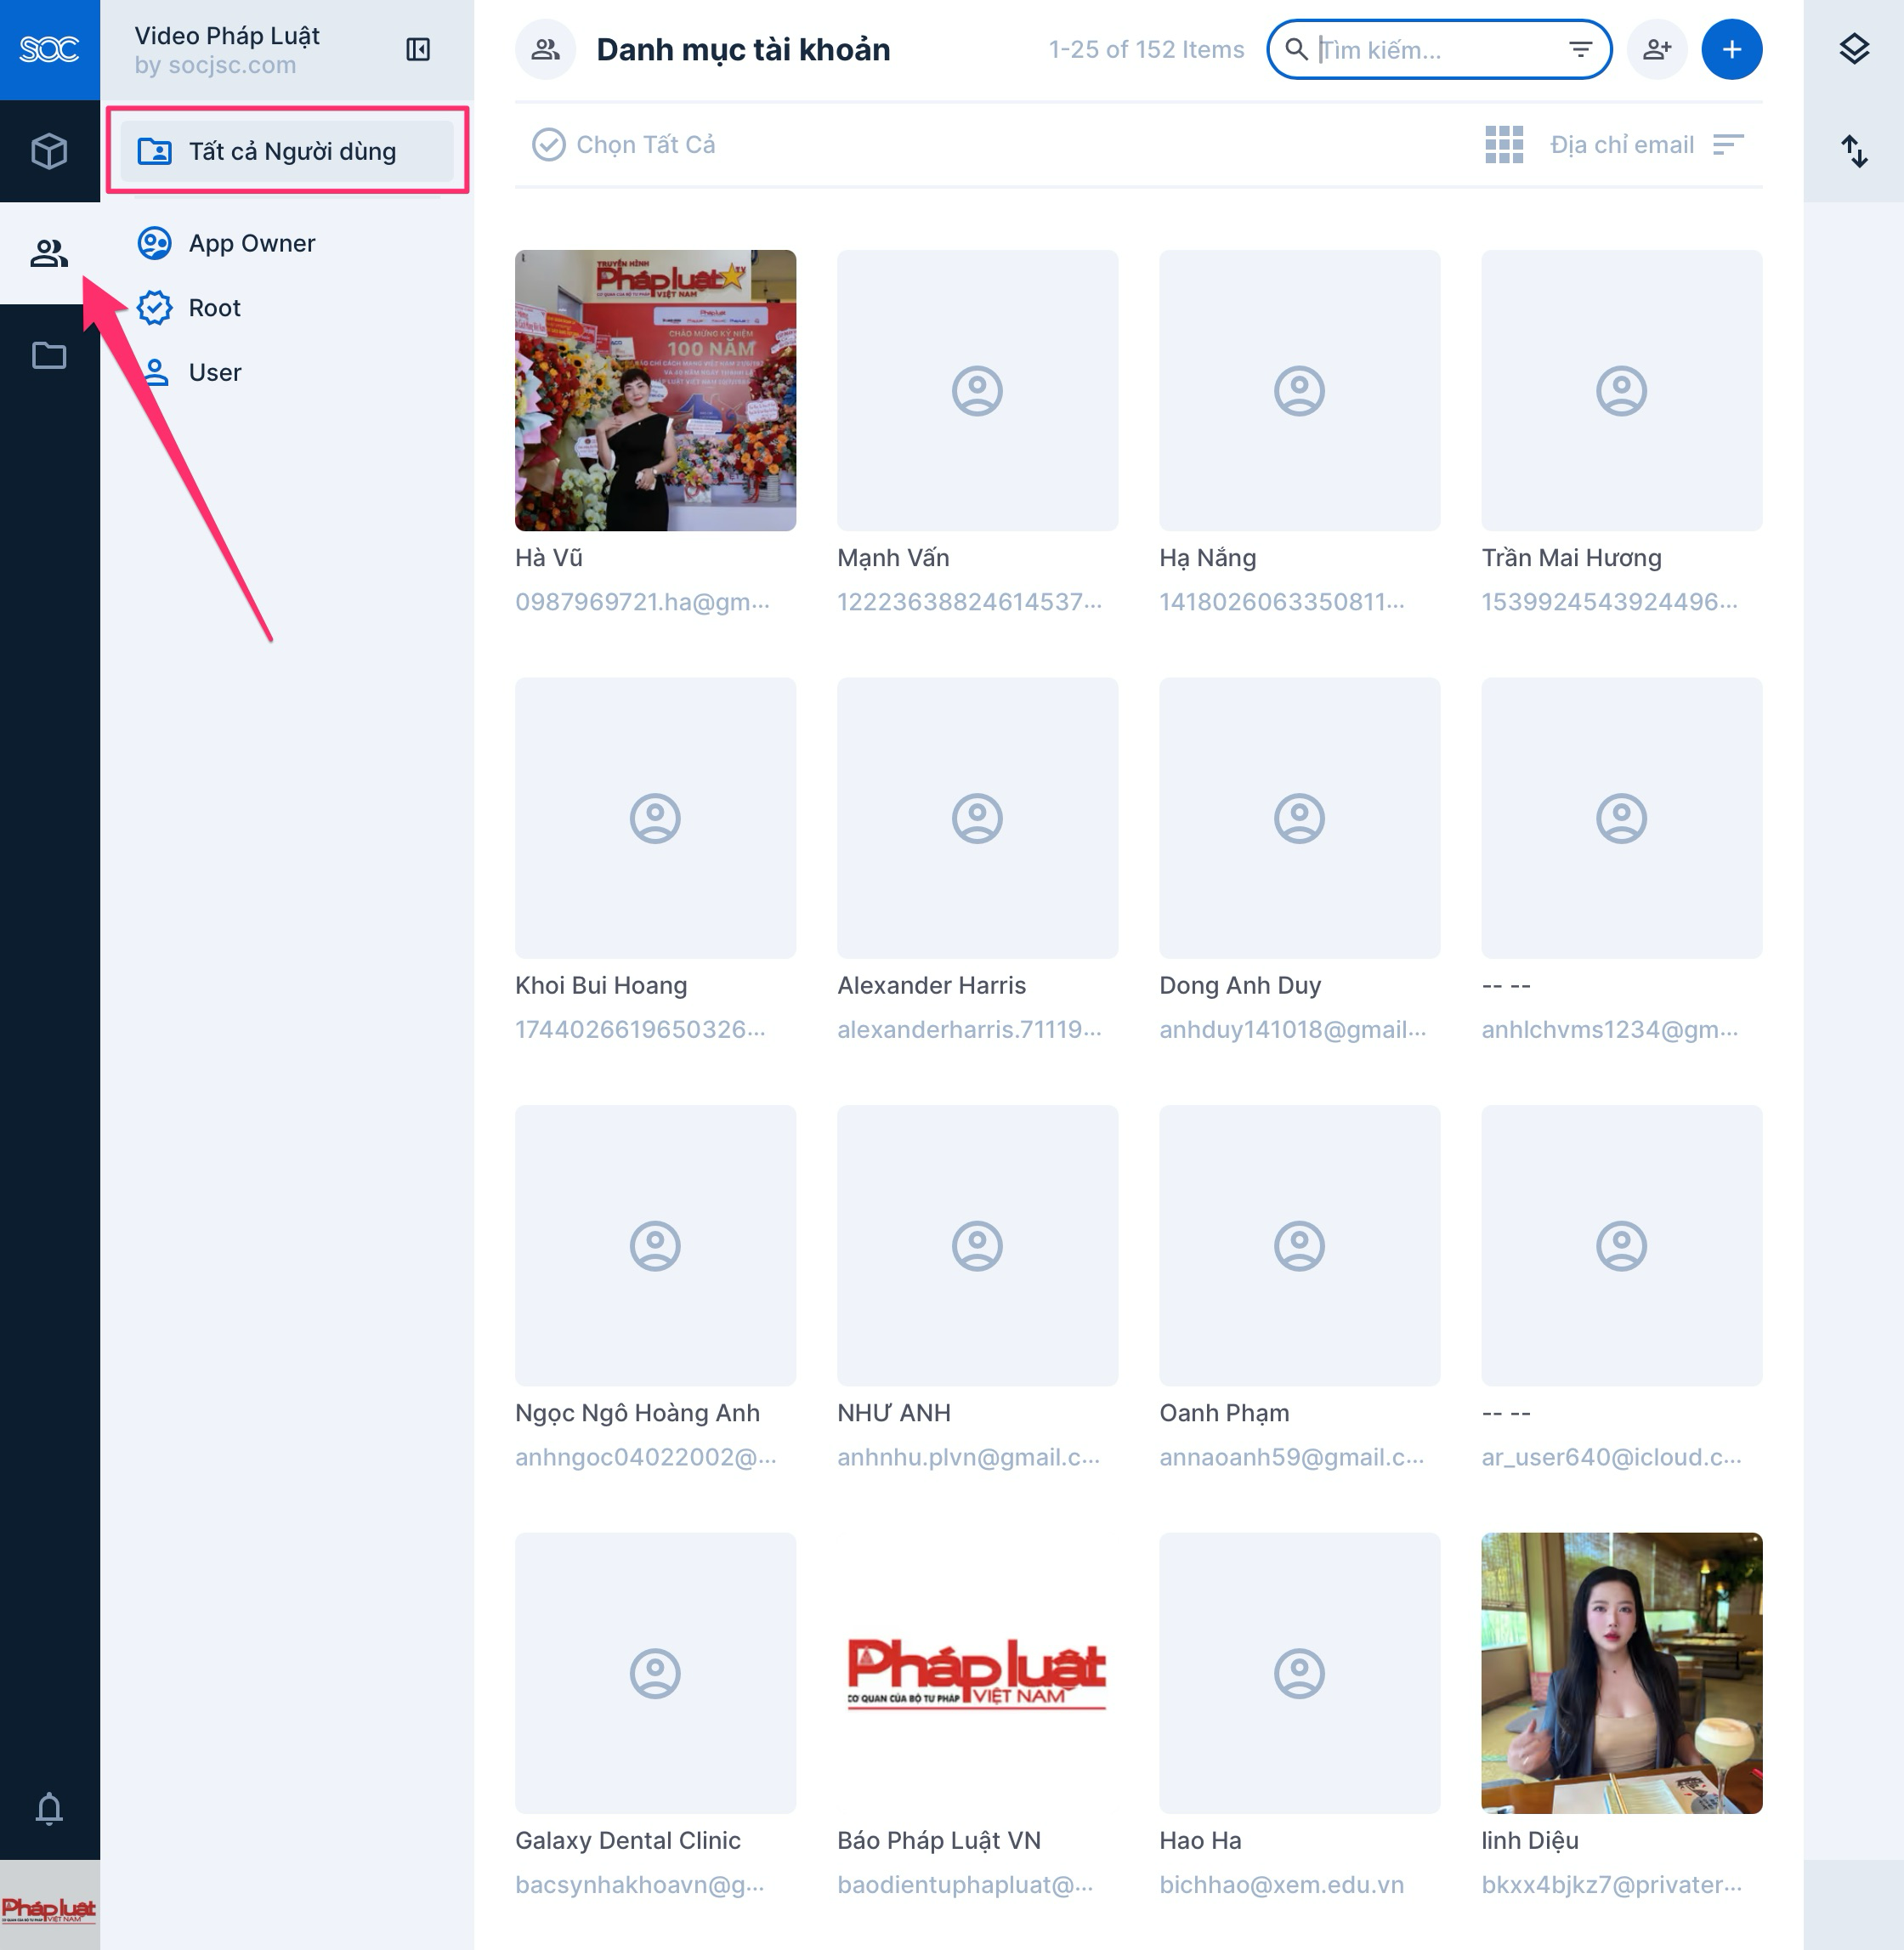Open the cube module icon in sidebar
This screenshot has width=1904, height=1950.
pyautogui.click(x=49, y=151)
